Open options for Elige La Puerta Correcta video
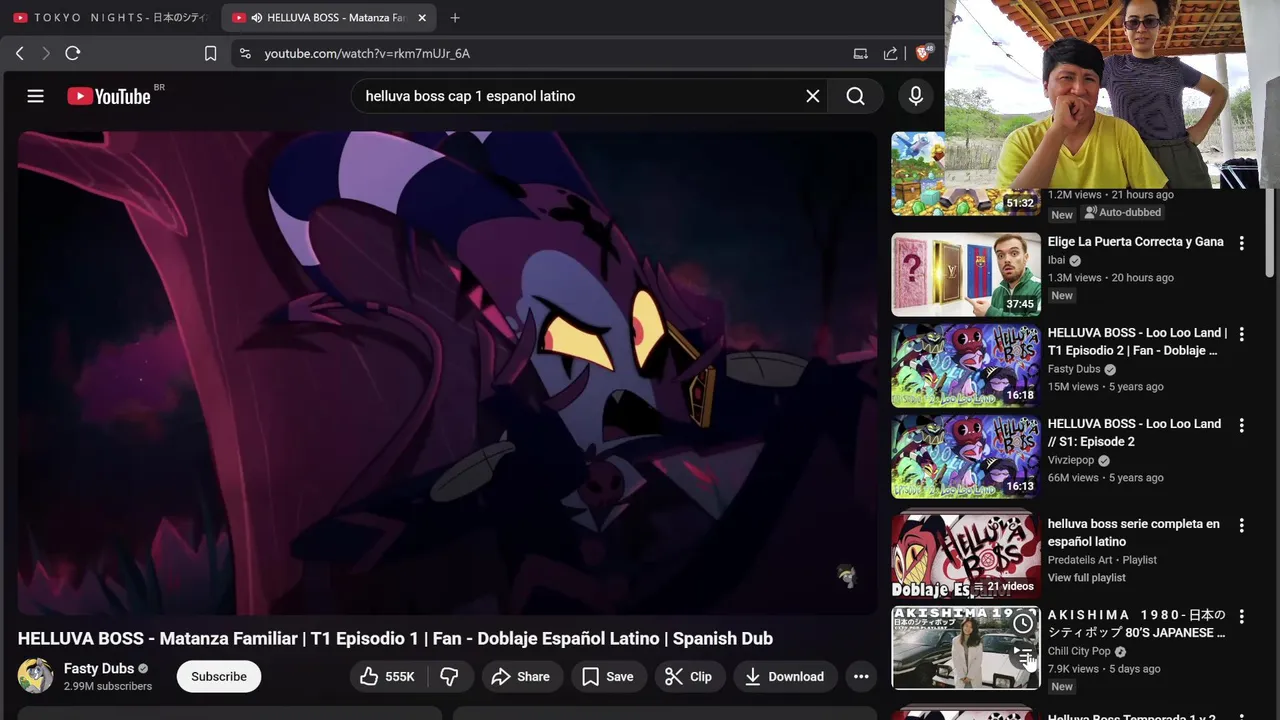Viewport: 1280px width, 720px height. tap(1241, 243)
